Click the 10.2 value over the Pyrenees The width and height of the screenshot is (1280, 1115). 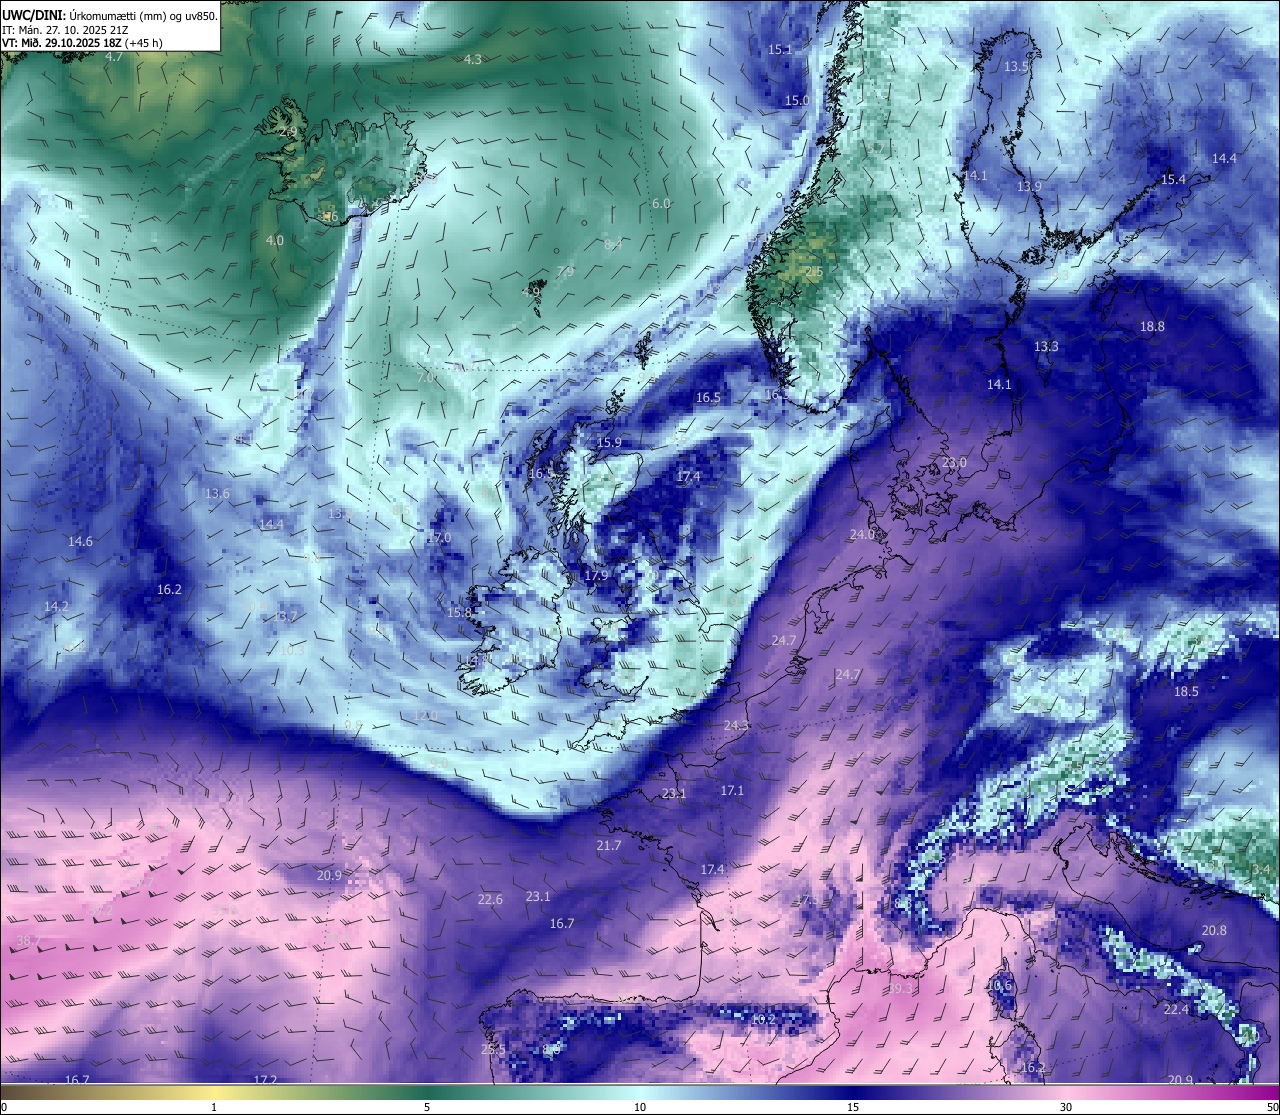click(x=763, y=1020)
